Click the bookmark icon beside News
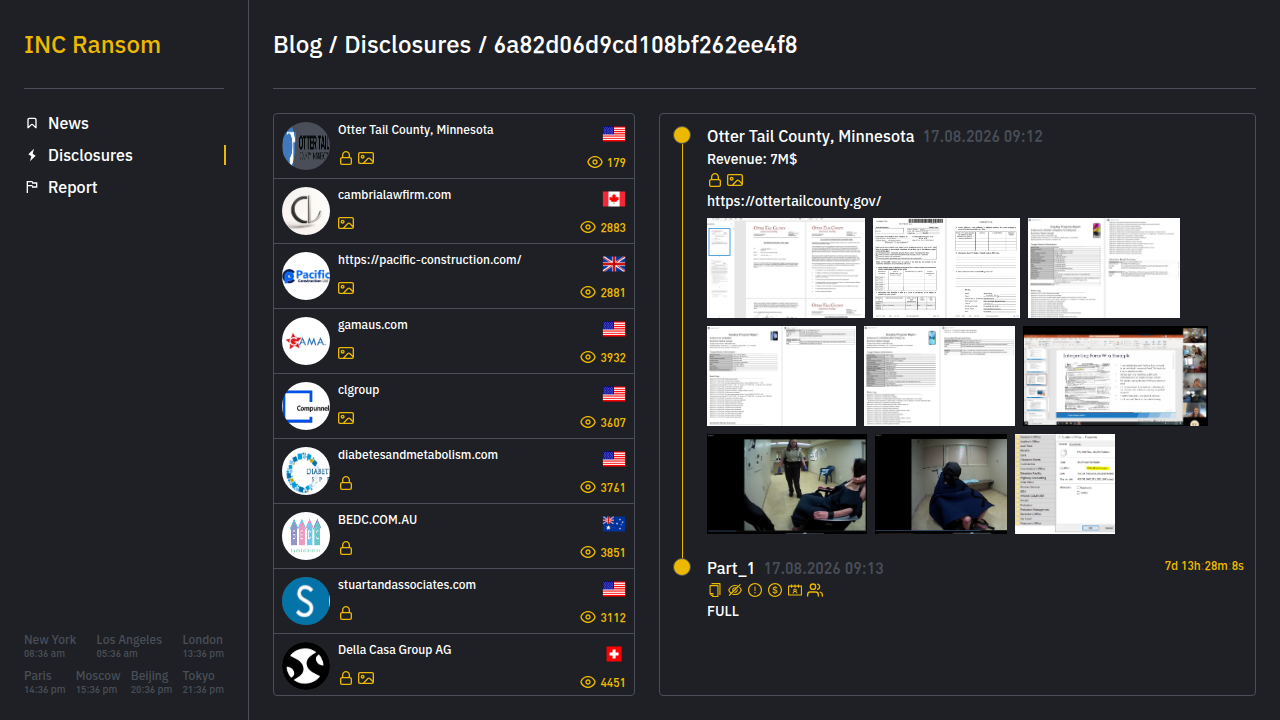1280x720 pixels. tap(32, 123)
